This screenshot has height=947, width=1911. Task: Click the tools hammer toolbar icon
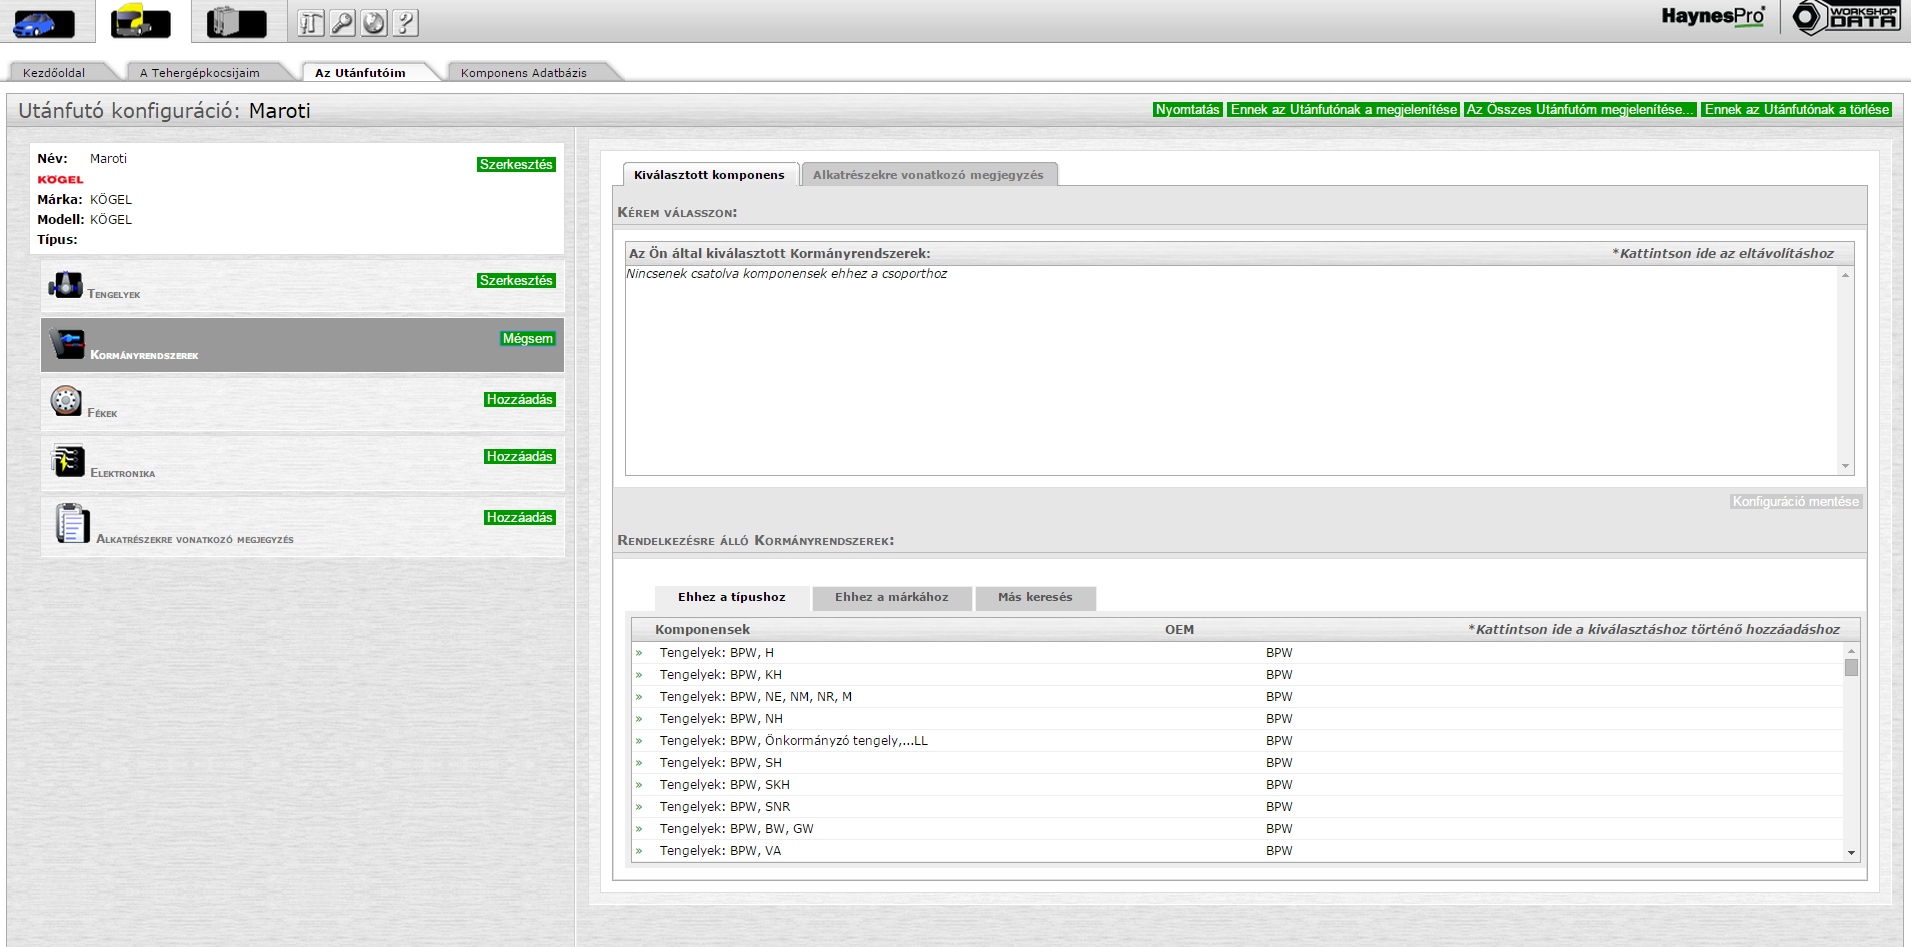click(311, 23)
